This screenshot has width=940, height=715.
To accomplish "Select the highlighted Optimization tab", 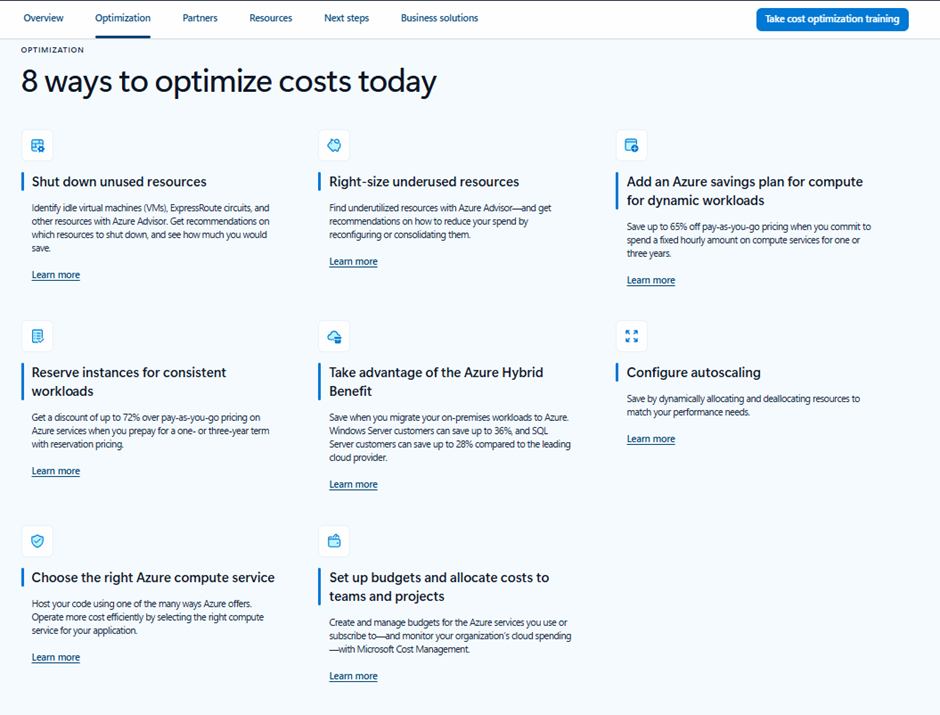I will coord(122,17).
